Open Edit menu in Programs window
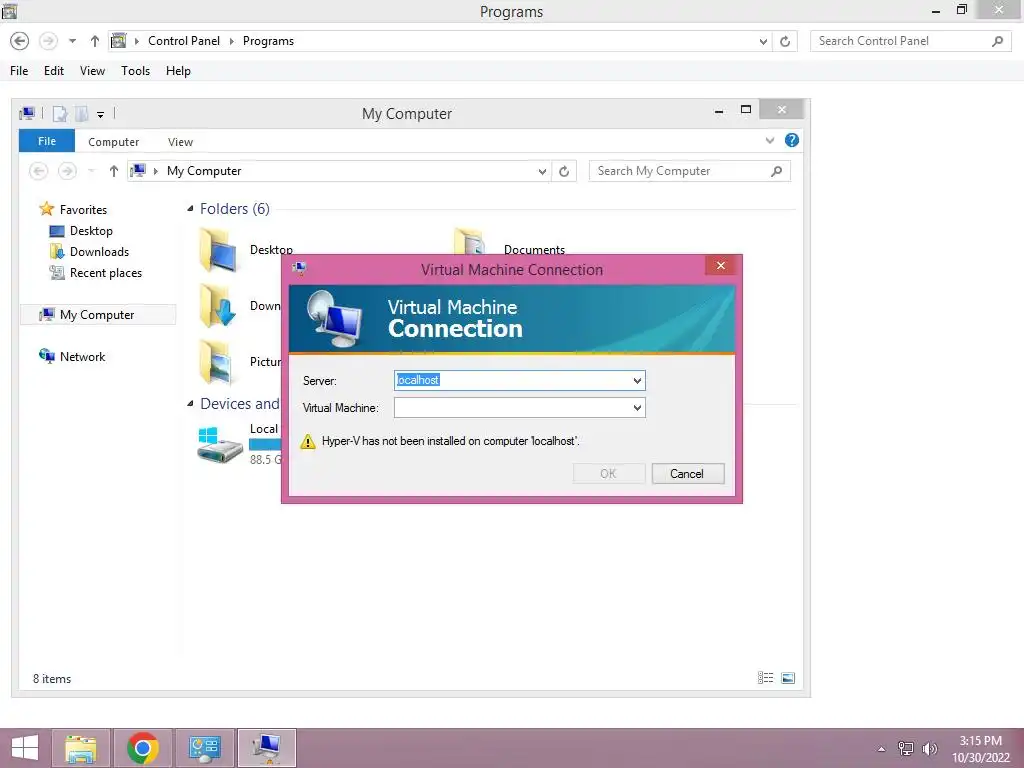 coord(54,71)
